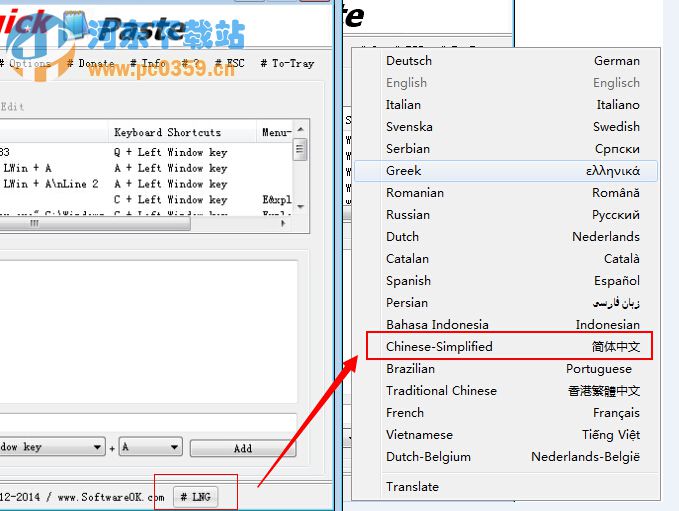Screen dimensions: 679x511
Task: Select Spanish (Español) language
Action: pos(506,281)
